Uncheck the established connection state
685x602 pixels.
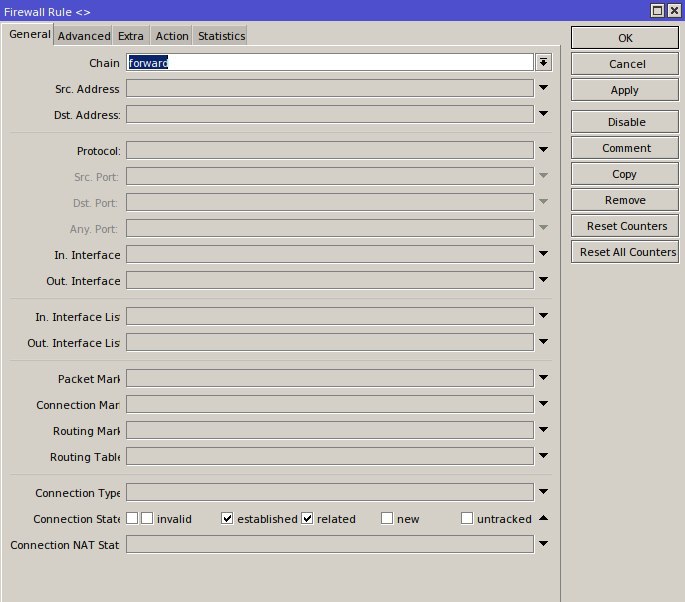pos(227,518)
